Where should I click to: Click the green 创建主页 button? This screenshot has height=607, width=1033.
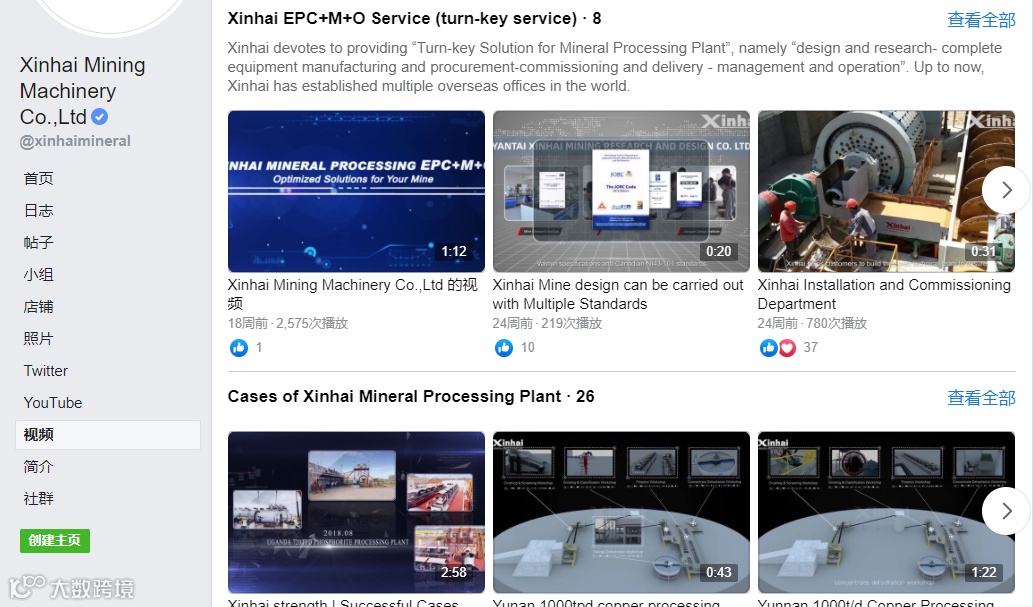click(55, 540)
